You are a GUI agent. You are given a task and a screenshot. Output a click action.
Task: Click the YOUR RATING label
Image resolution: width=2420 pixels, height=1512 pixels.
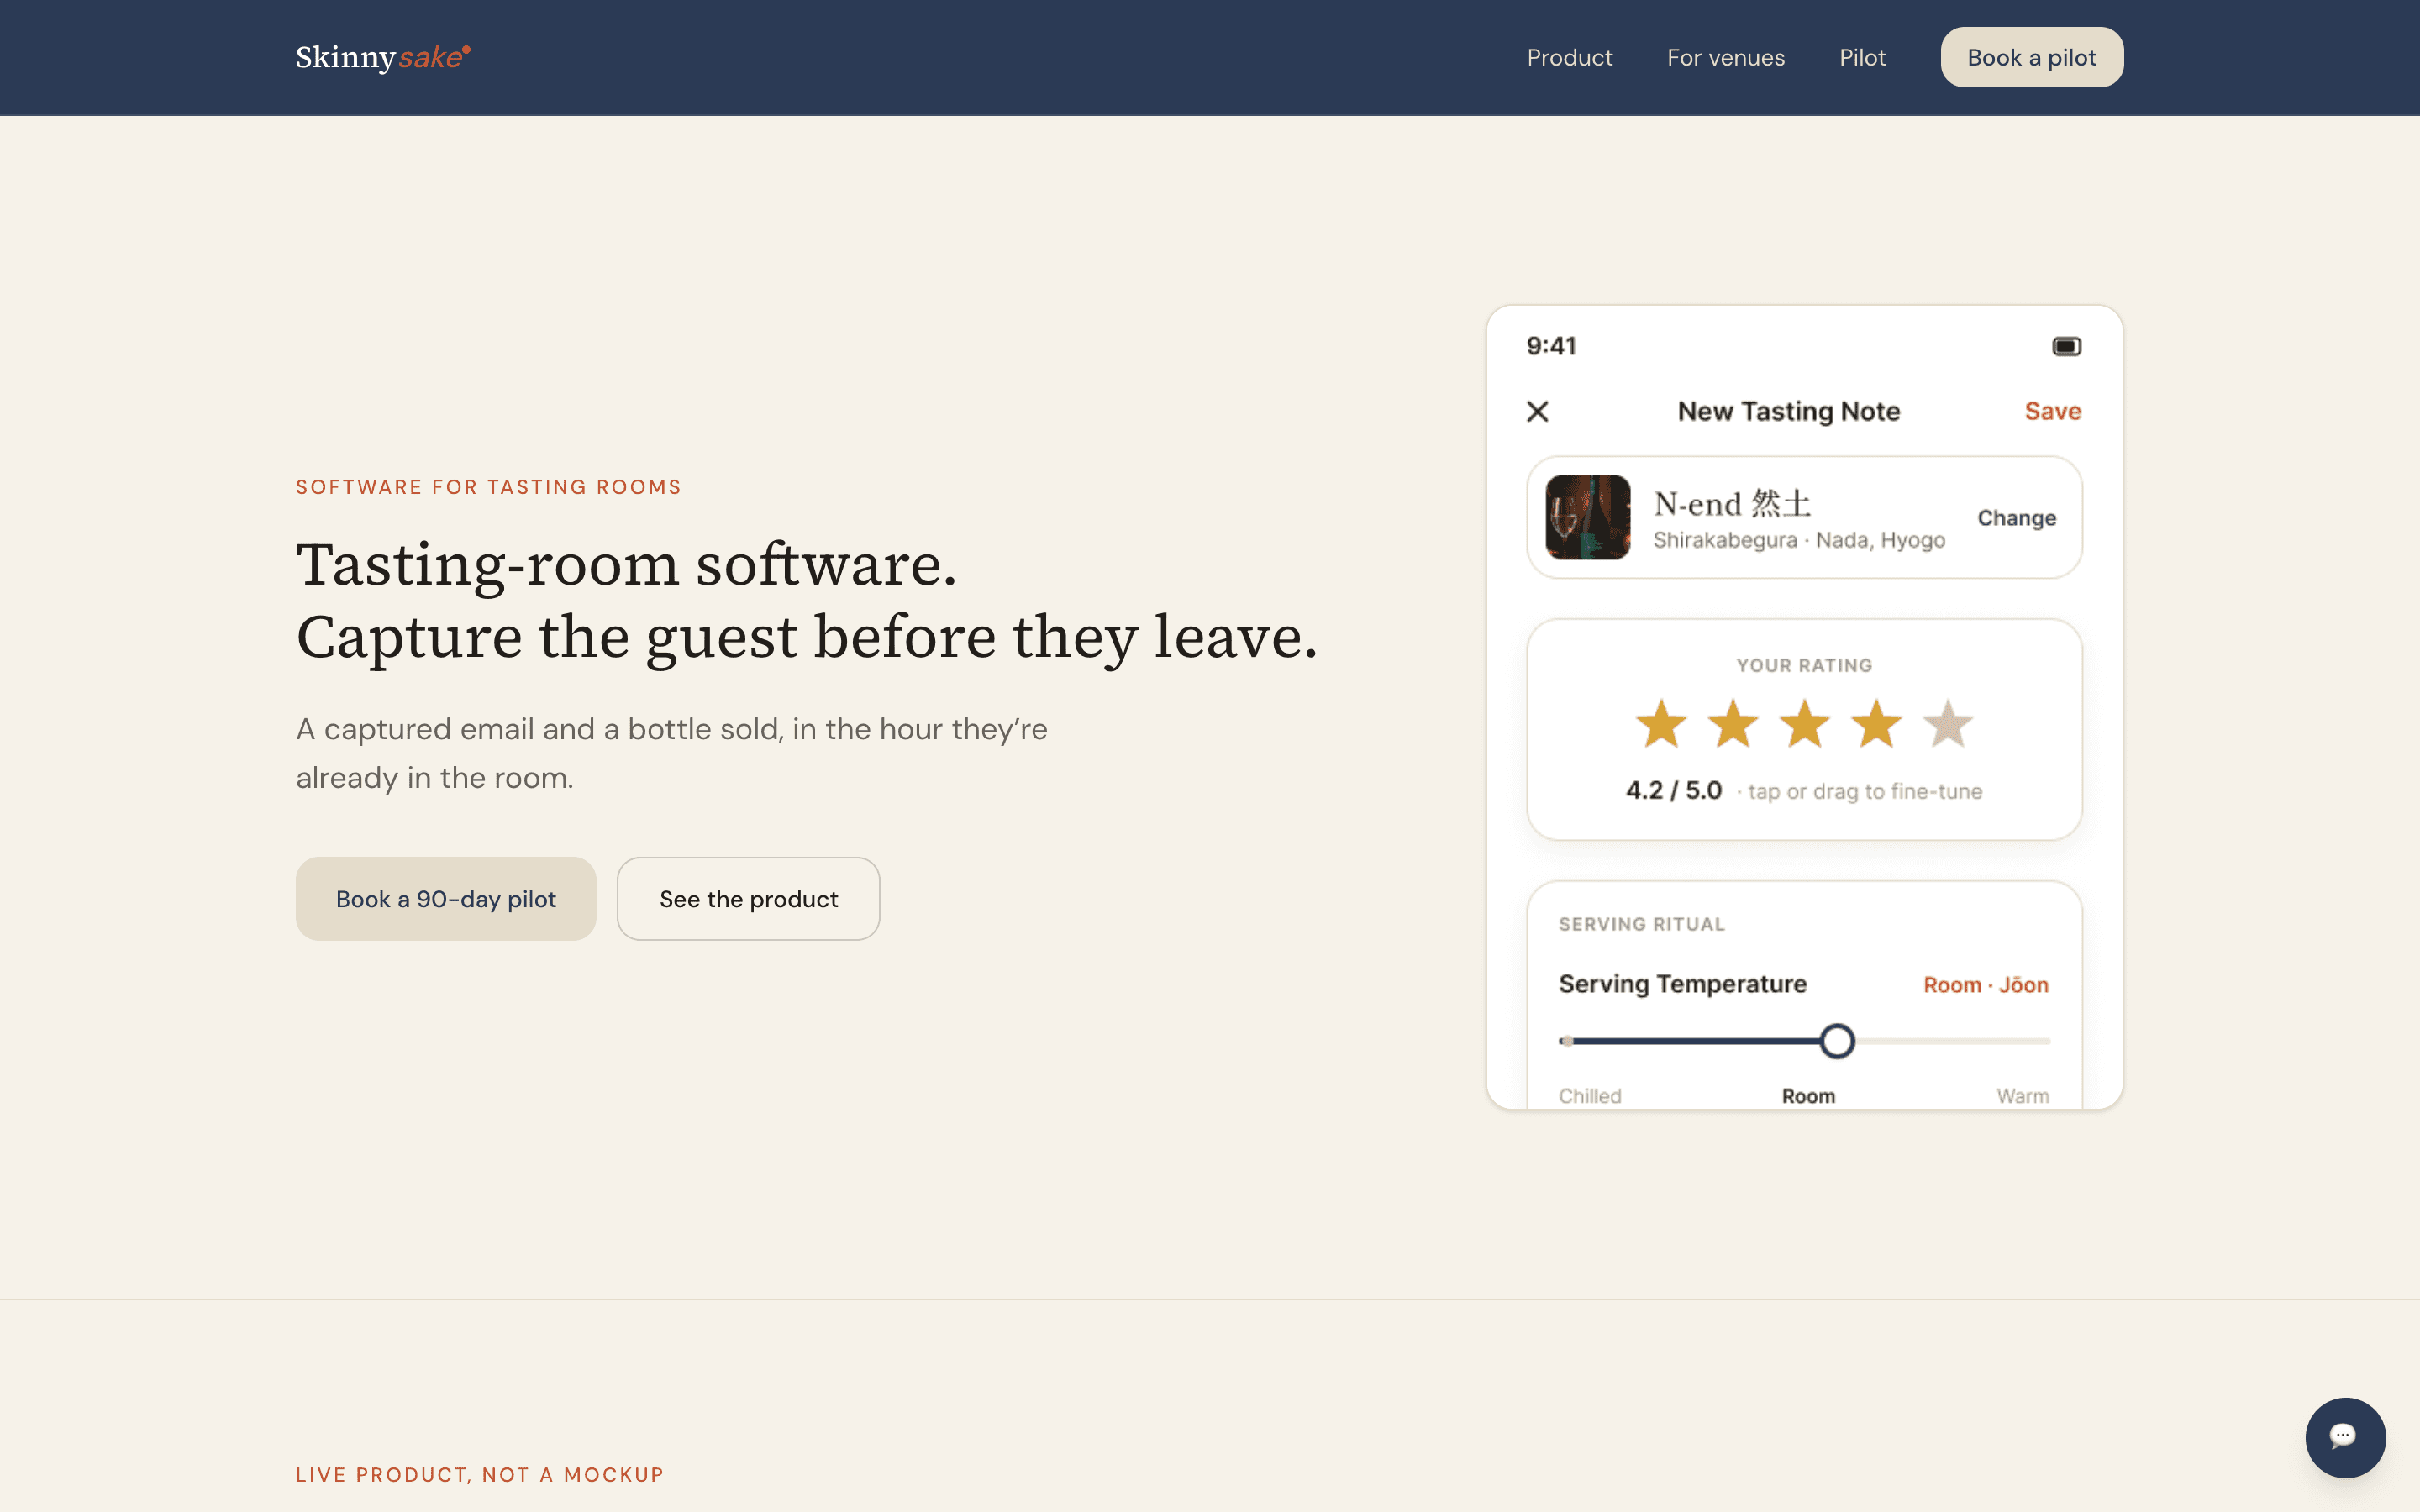[1804, 666]
